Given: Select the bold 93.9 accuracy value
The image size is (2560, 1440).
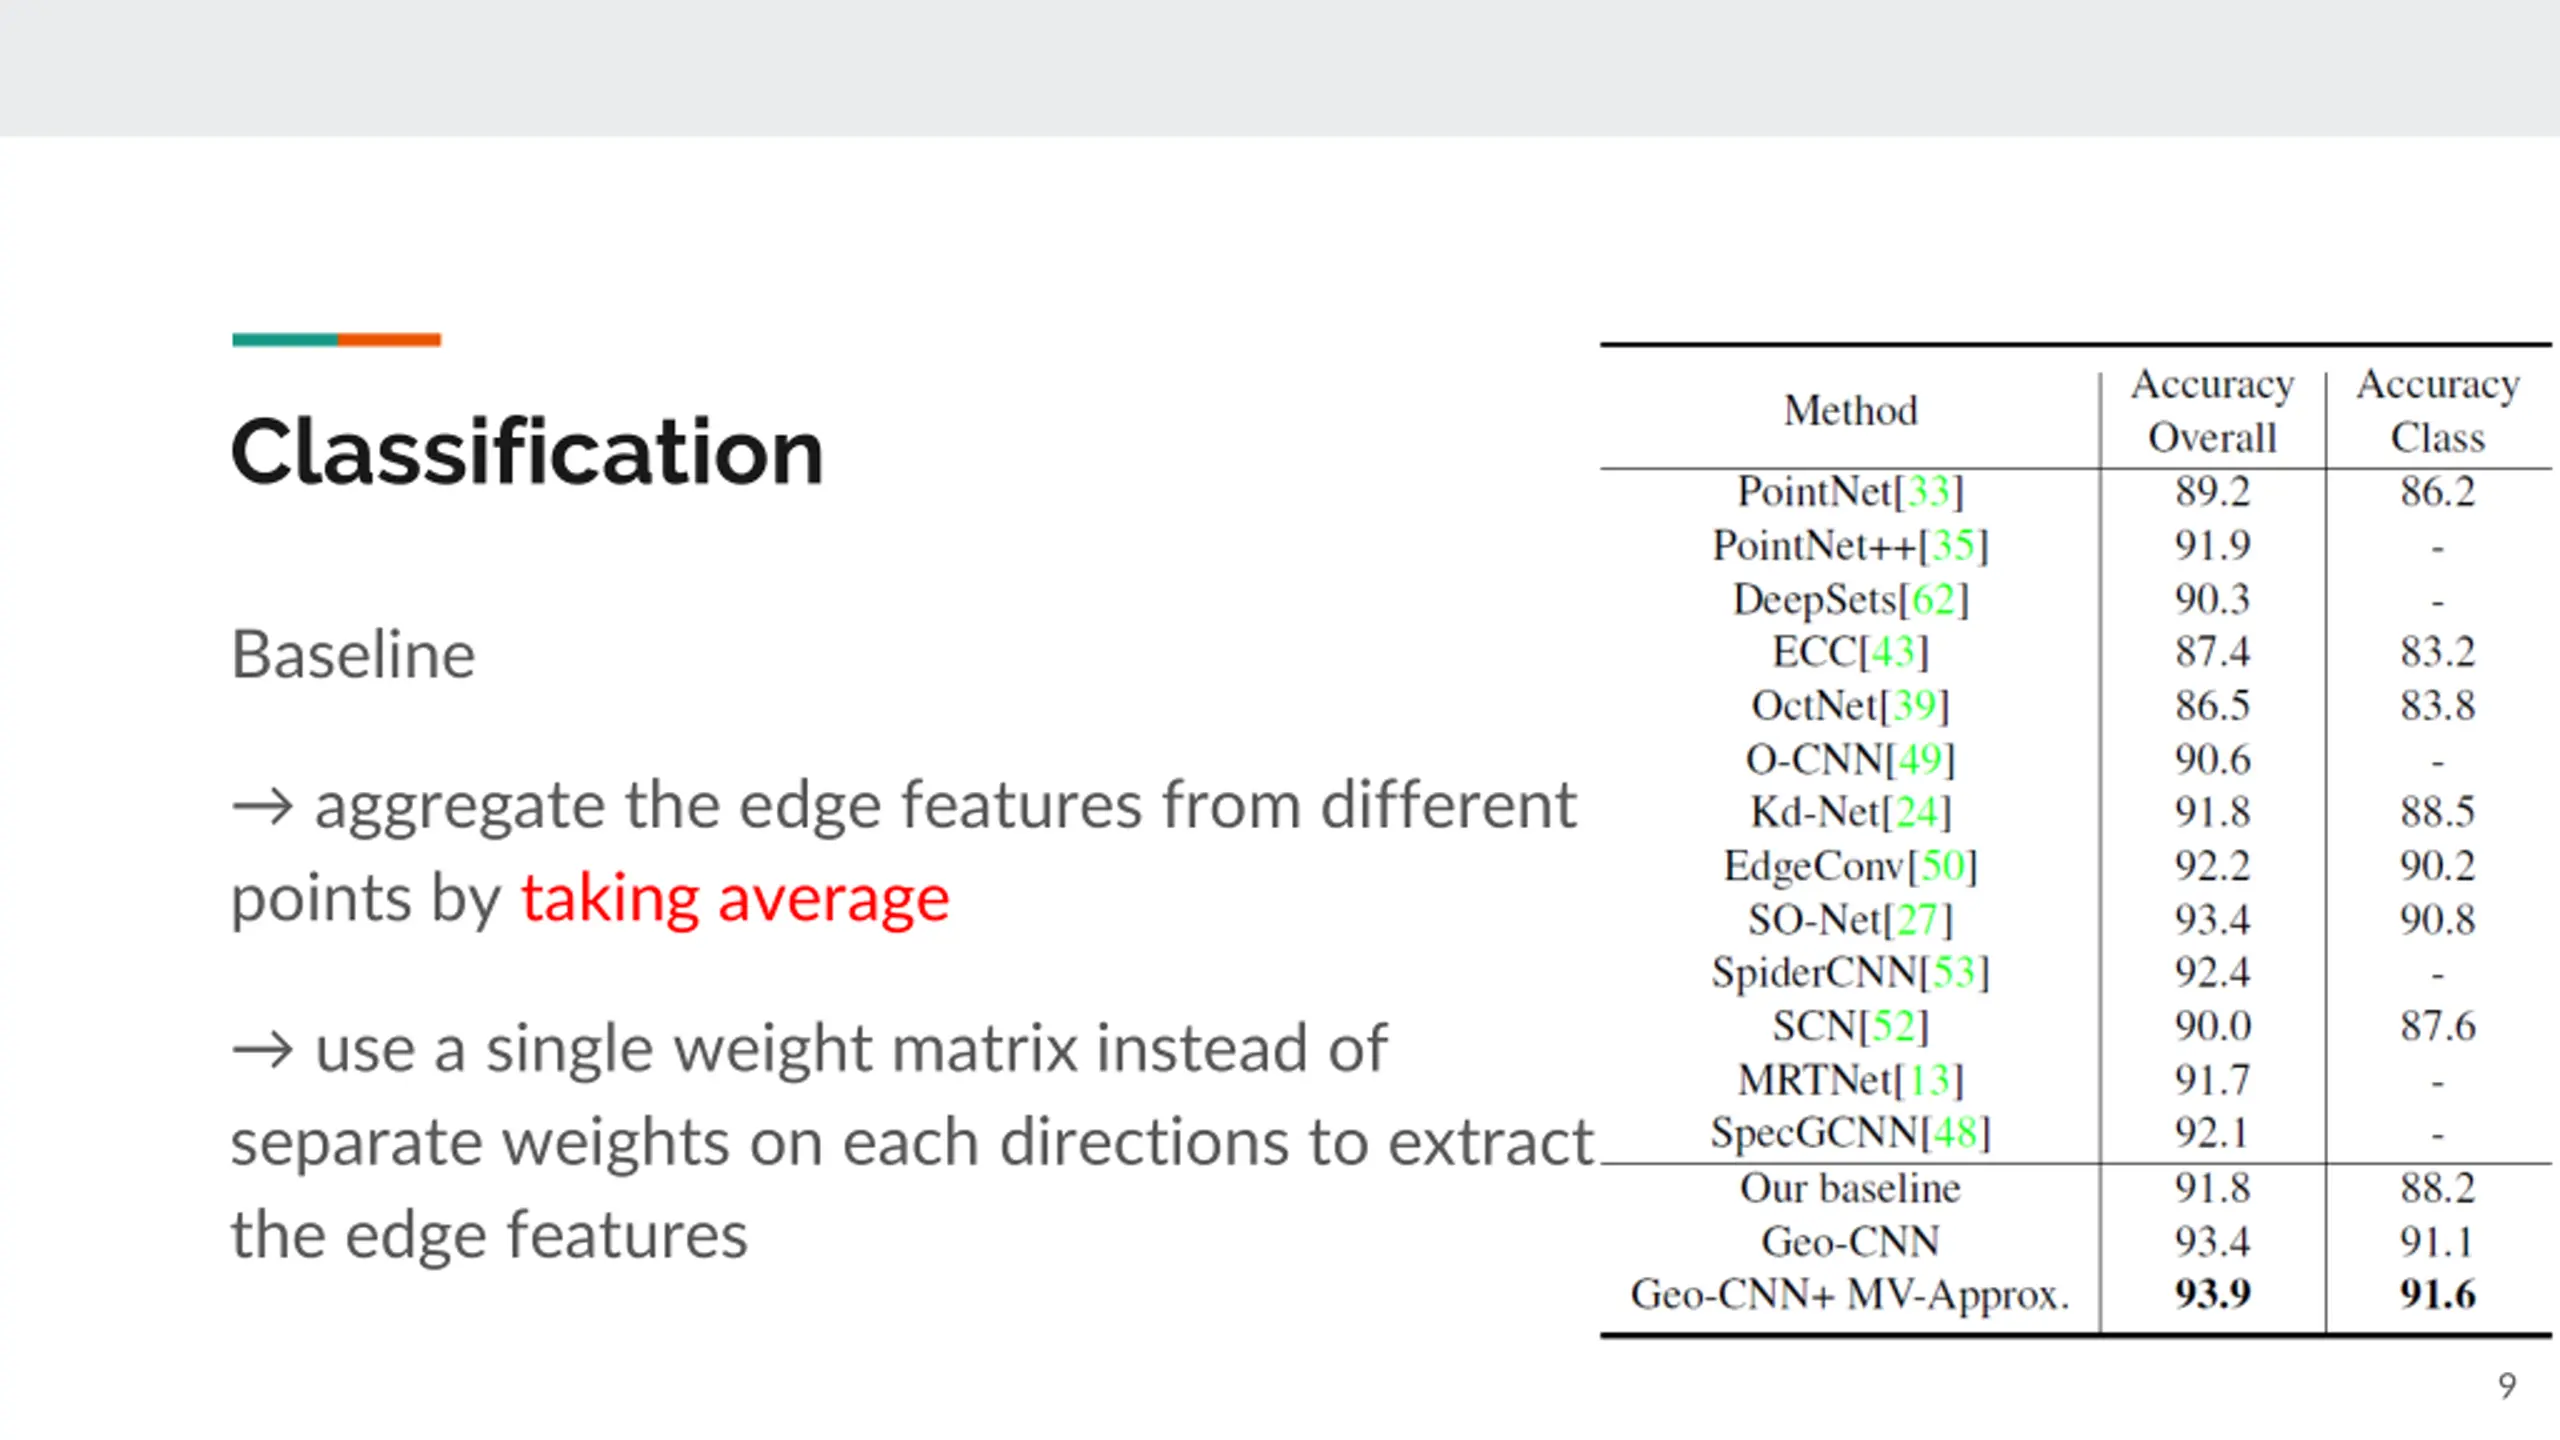Looking at the screenshot, I should pos(2212,1294).
